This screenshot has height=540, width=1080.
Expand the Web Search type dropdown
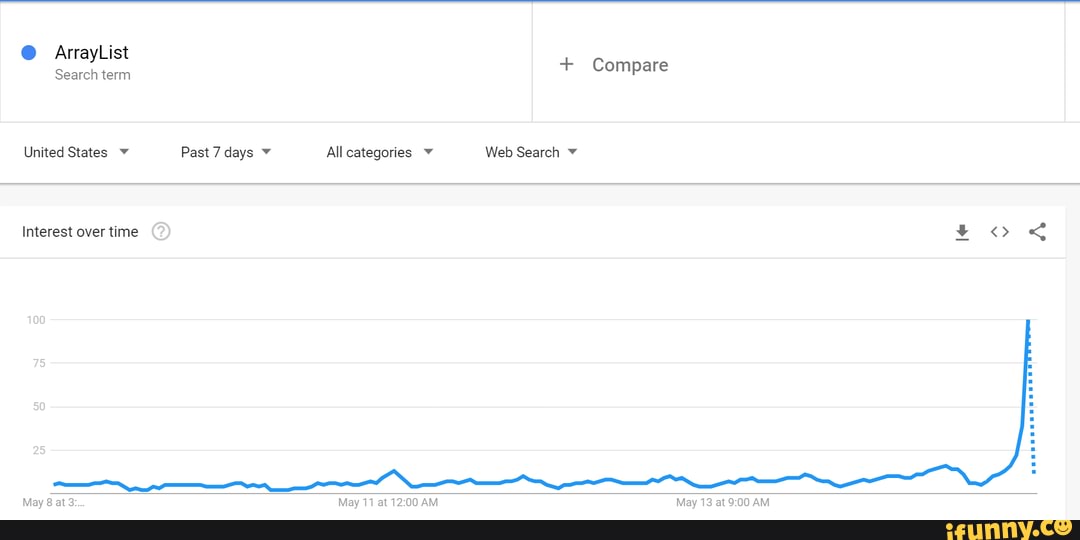coord(531,152)
